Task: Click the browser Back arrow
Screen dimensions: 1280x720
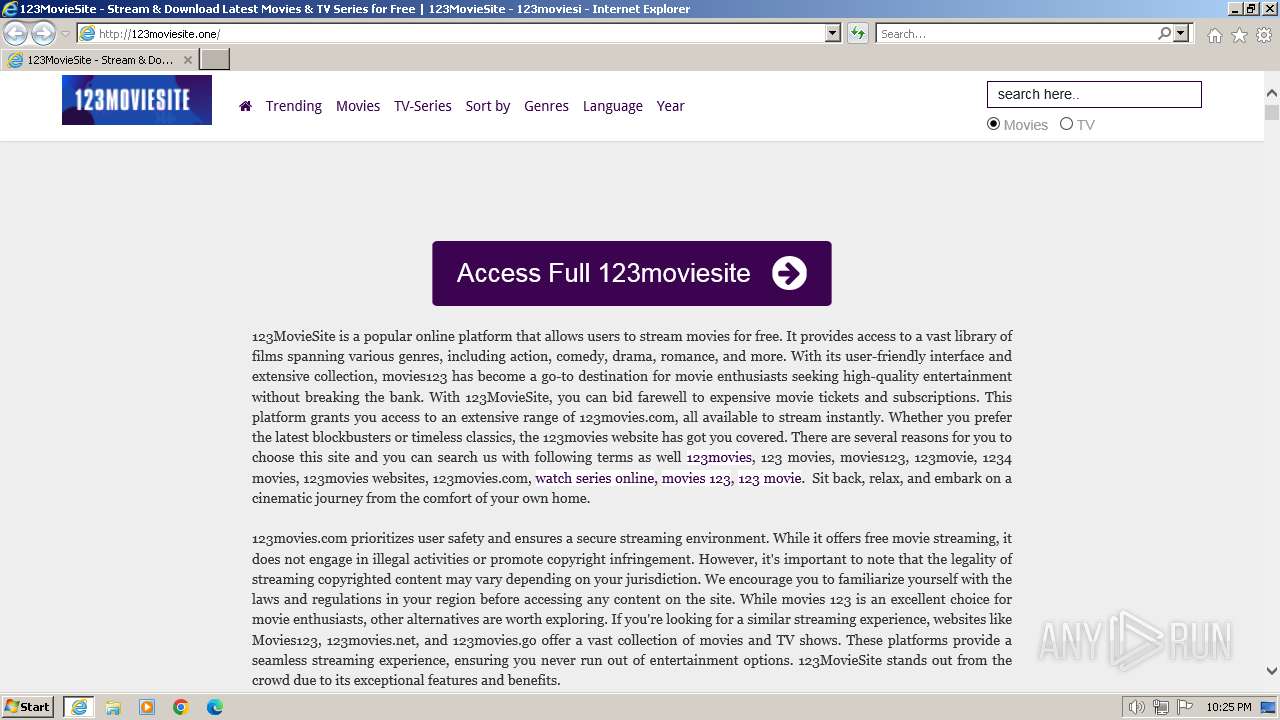Action: [16, 33]
